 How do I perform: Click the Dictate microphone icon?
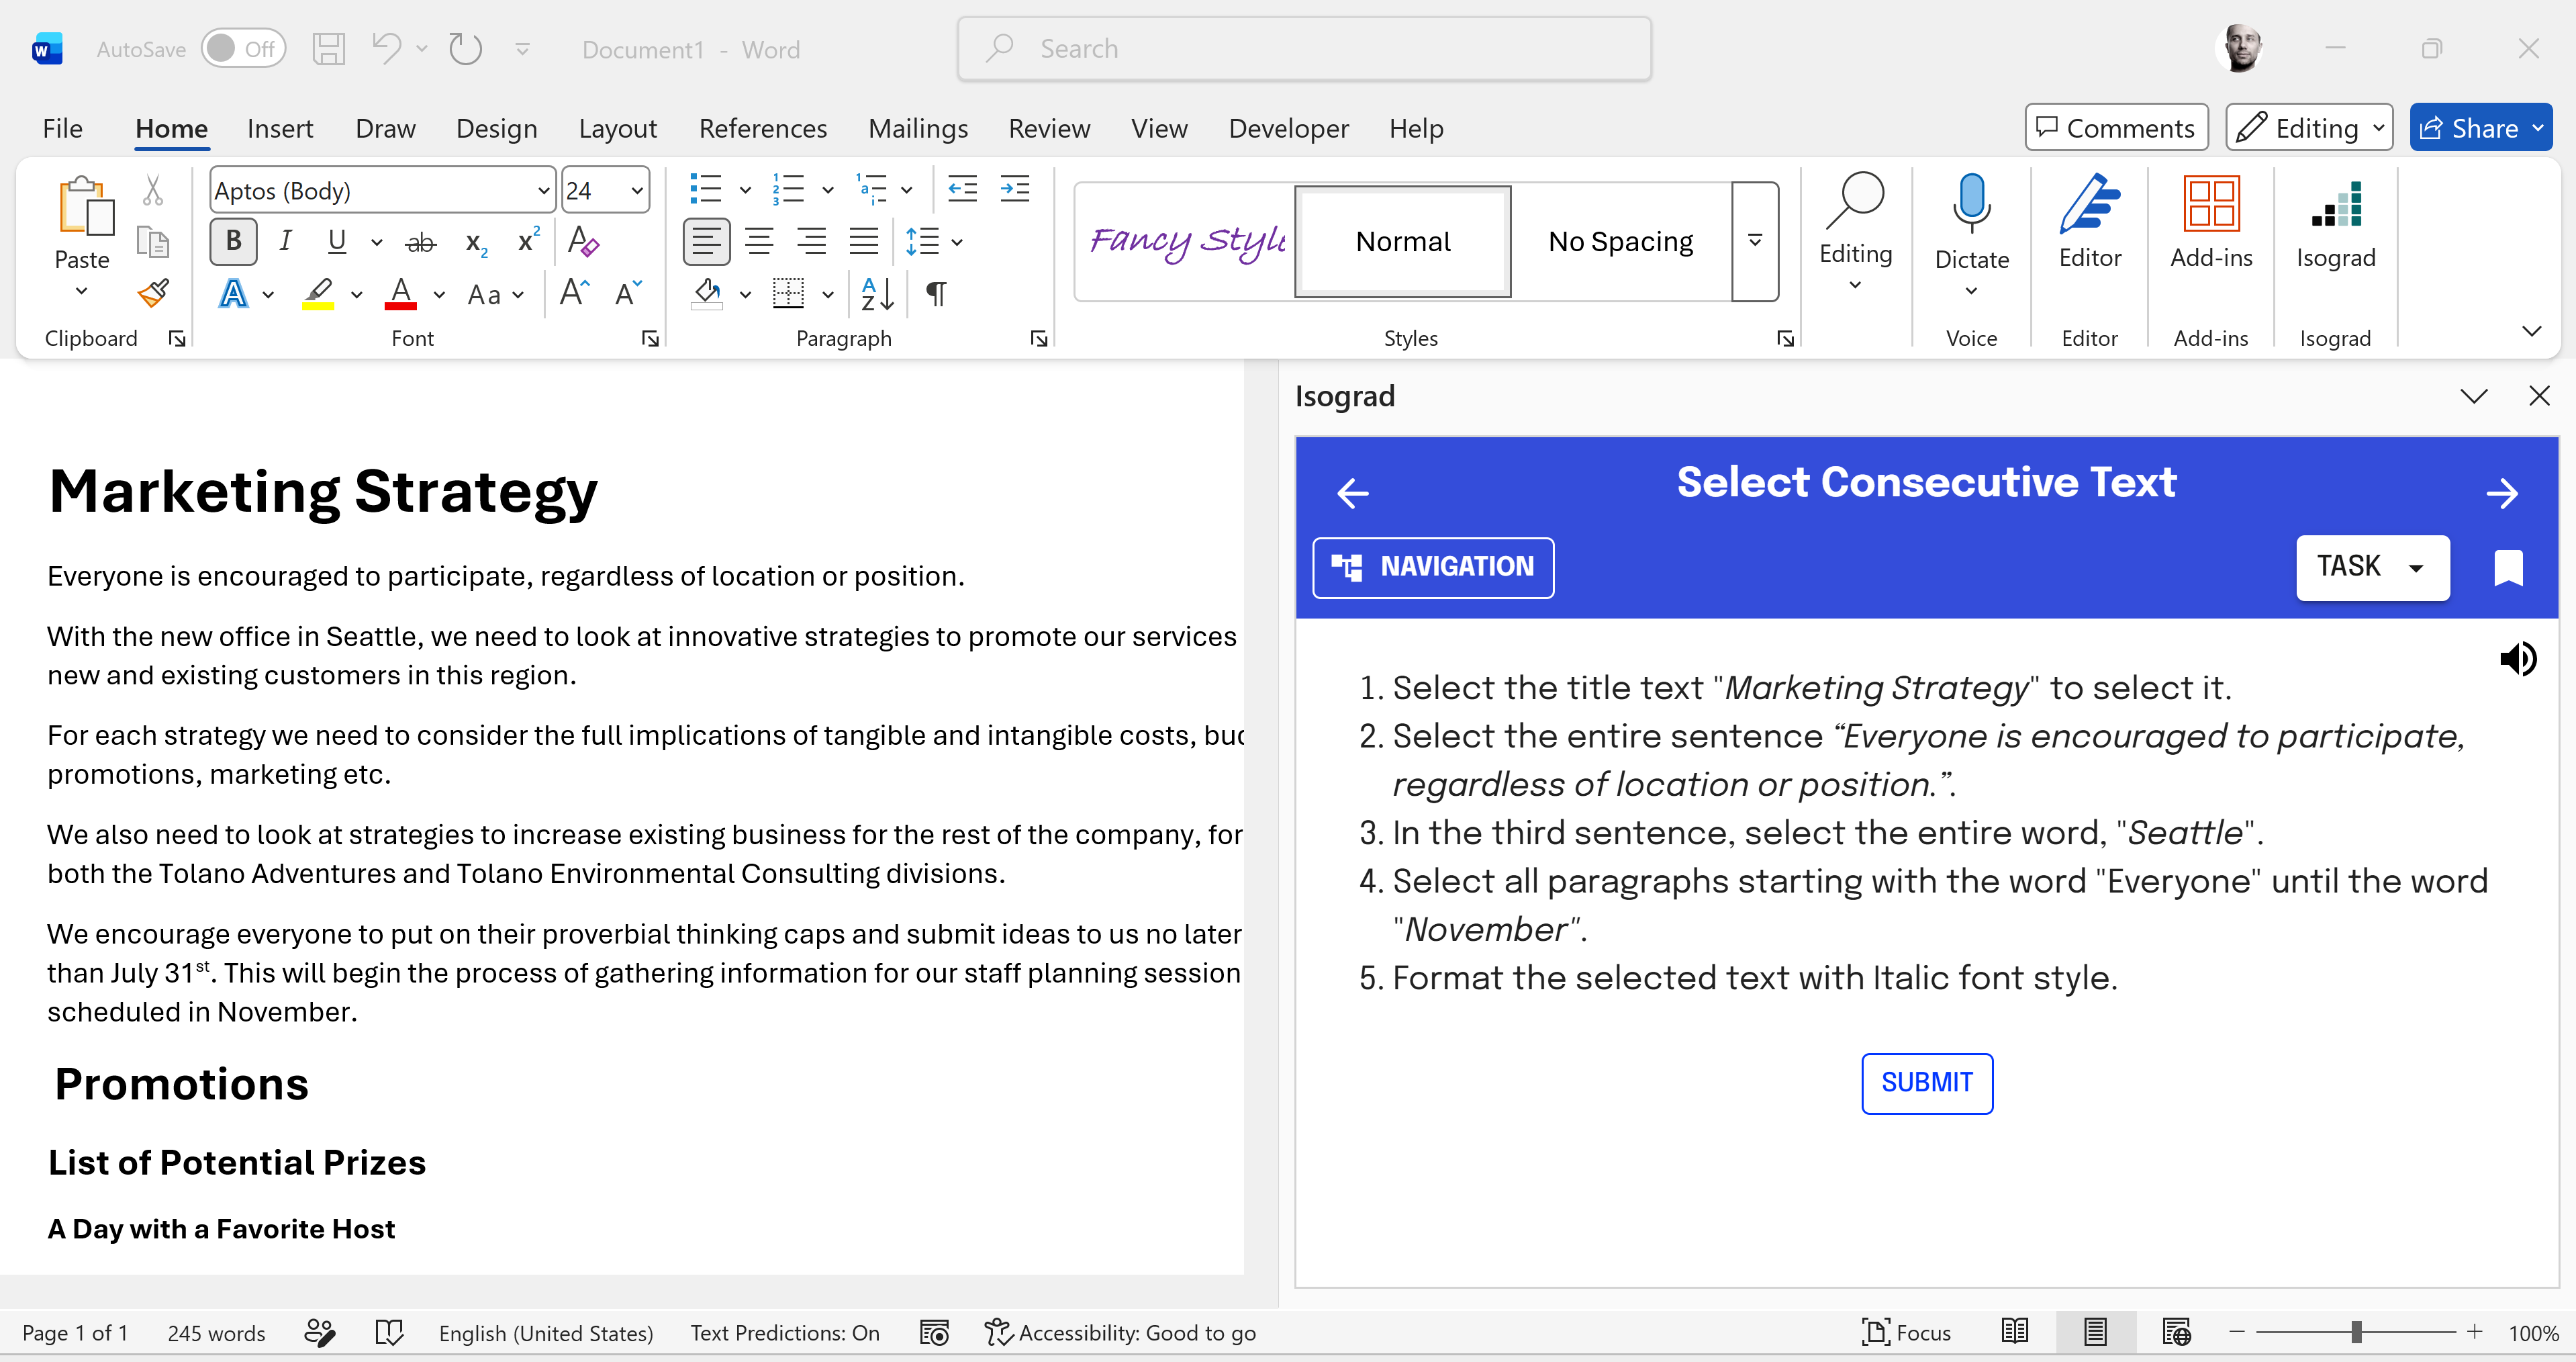[1971, 204]
